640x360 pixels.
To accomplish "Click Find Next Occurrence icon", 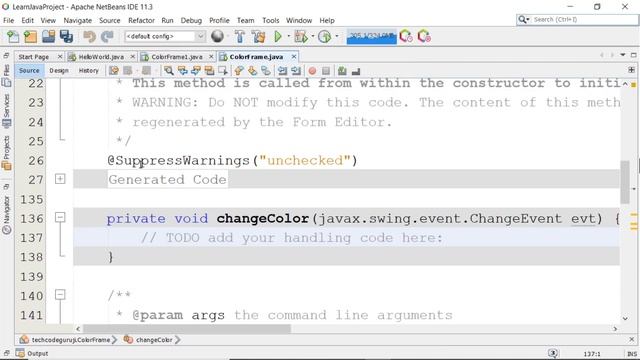I will (196, 71).
